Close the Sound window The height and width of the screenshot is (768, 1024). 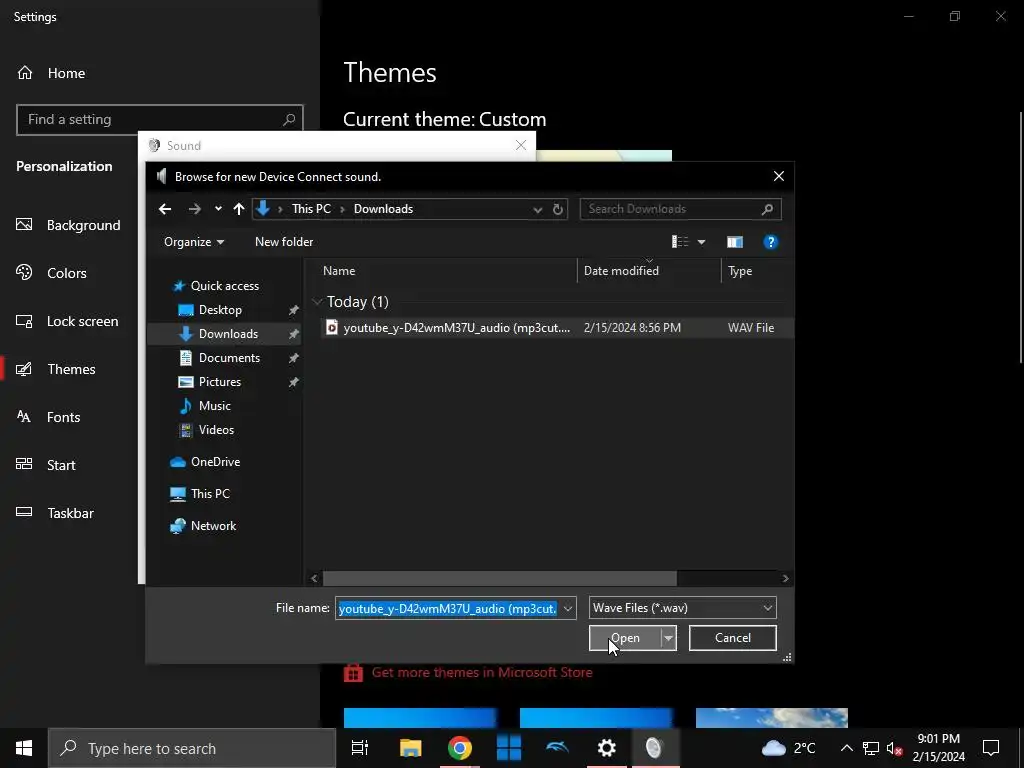(520, 145)
